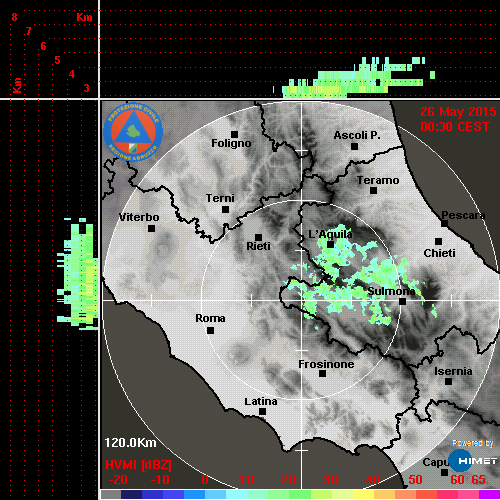This screenshot has width=500, height=500.
Task: Select the Pescara city label
Action: [x=463, y=215]
